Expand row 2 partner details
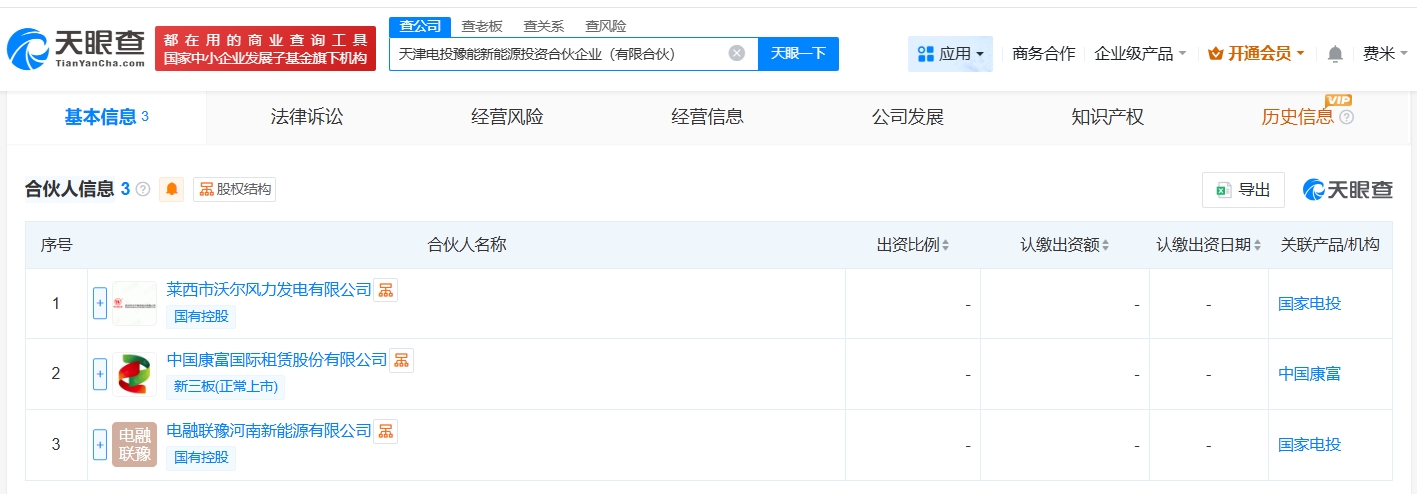Image resolution: width=1417 pixels, height=494 pixels. (100, 374)
